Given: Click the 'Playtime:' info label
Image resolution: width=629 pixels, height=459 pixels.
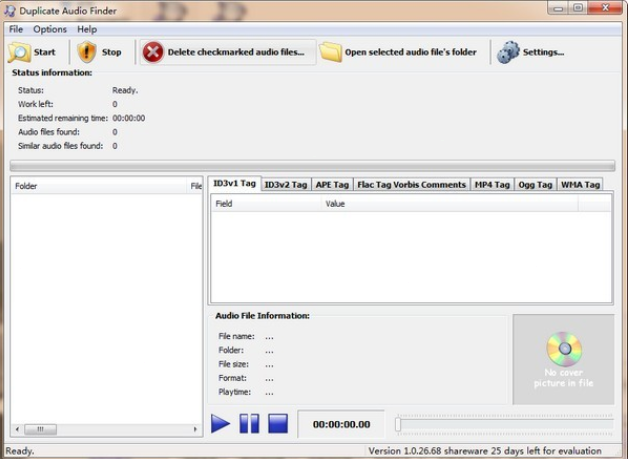Looking at the screenshot, I should pyautogui.click(x=235, y=392).
